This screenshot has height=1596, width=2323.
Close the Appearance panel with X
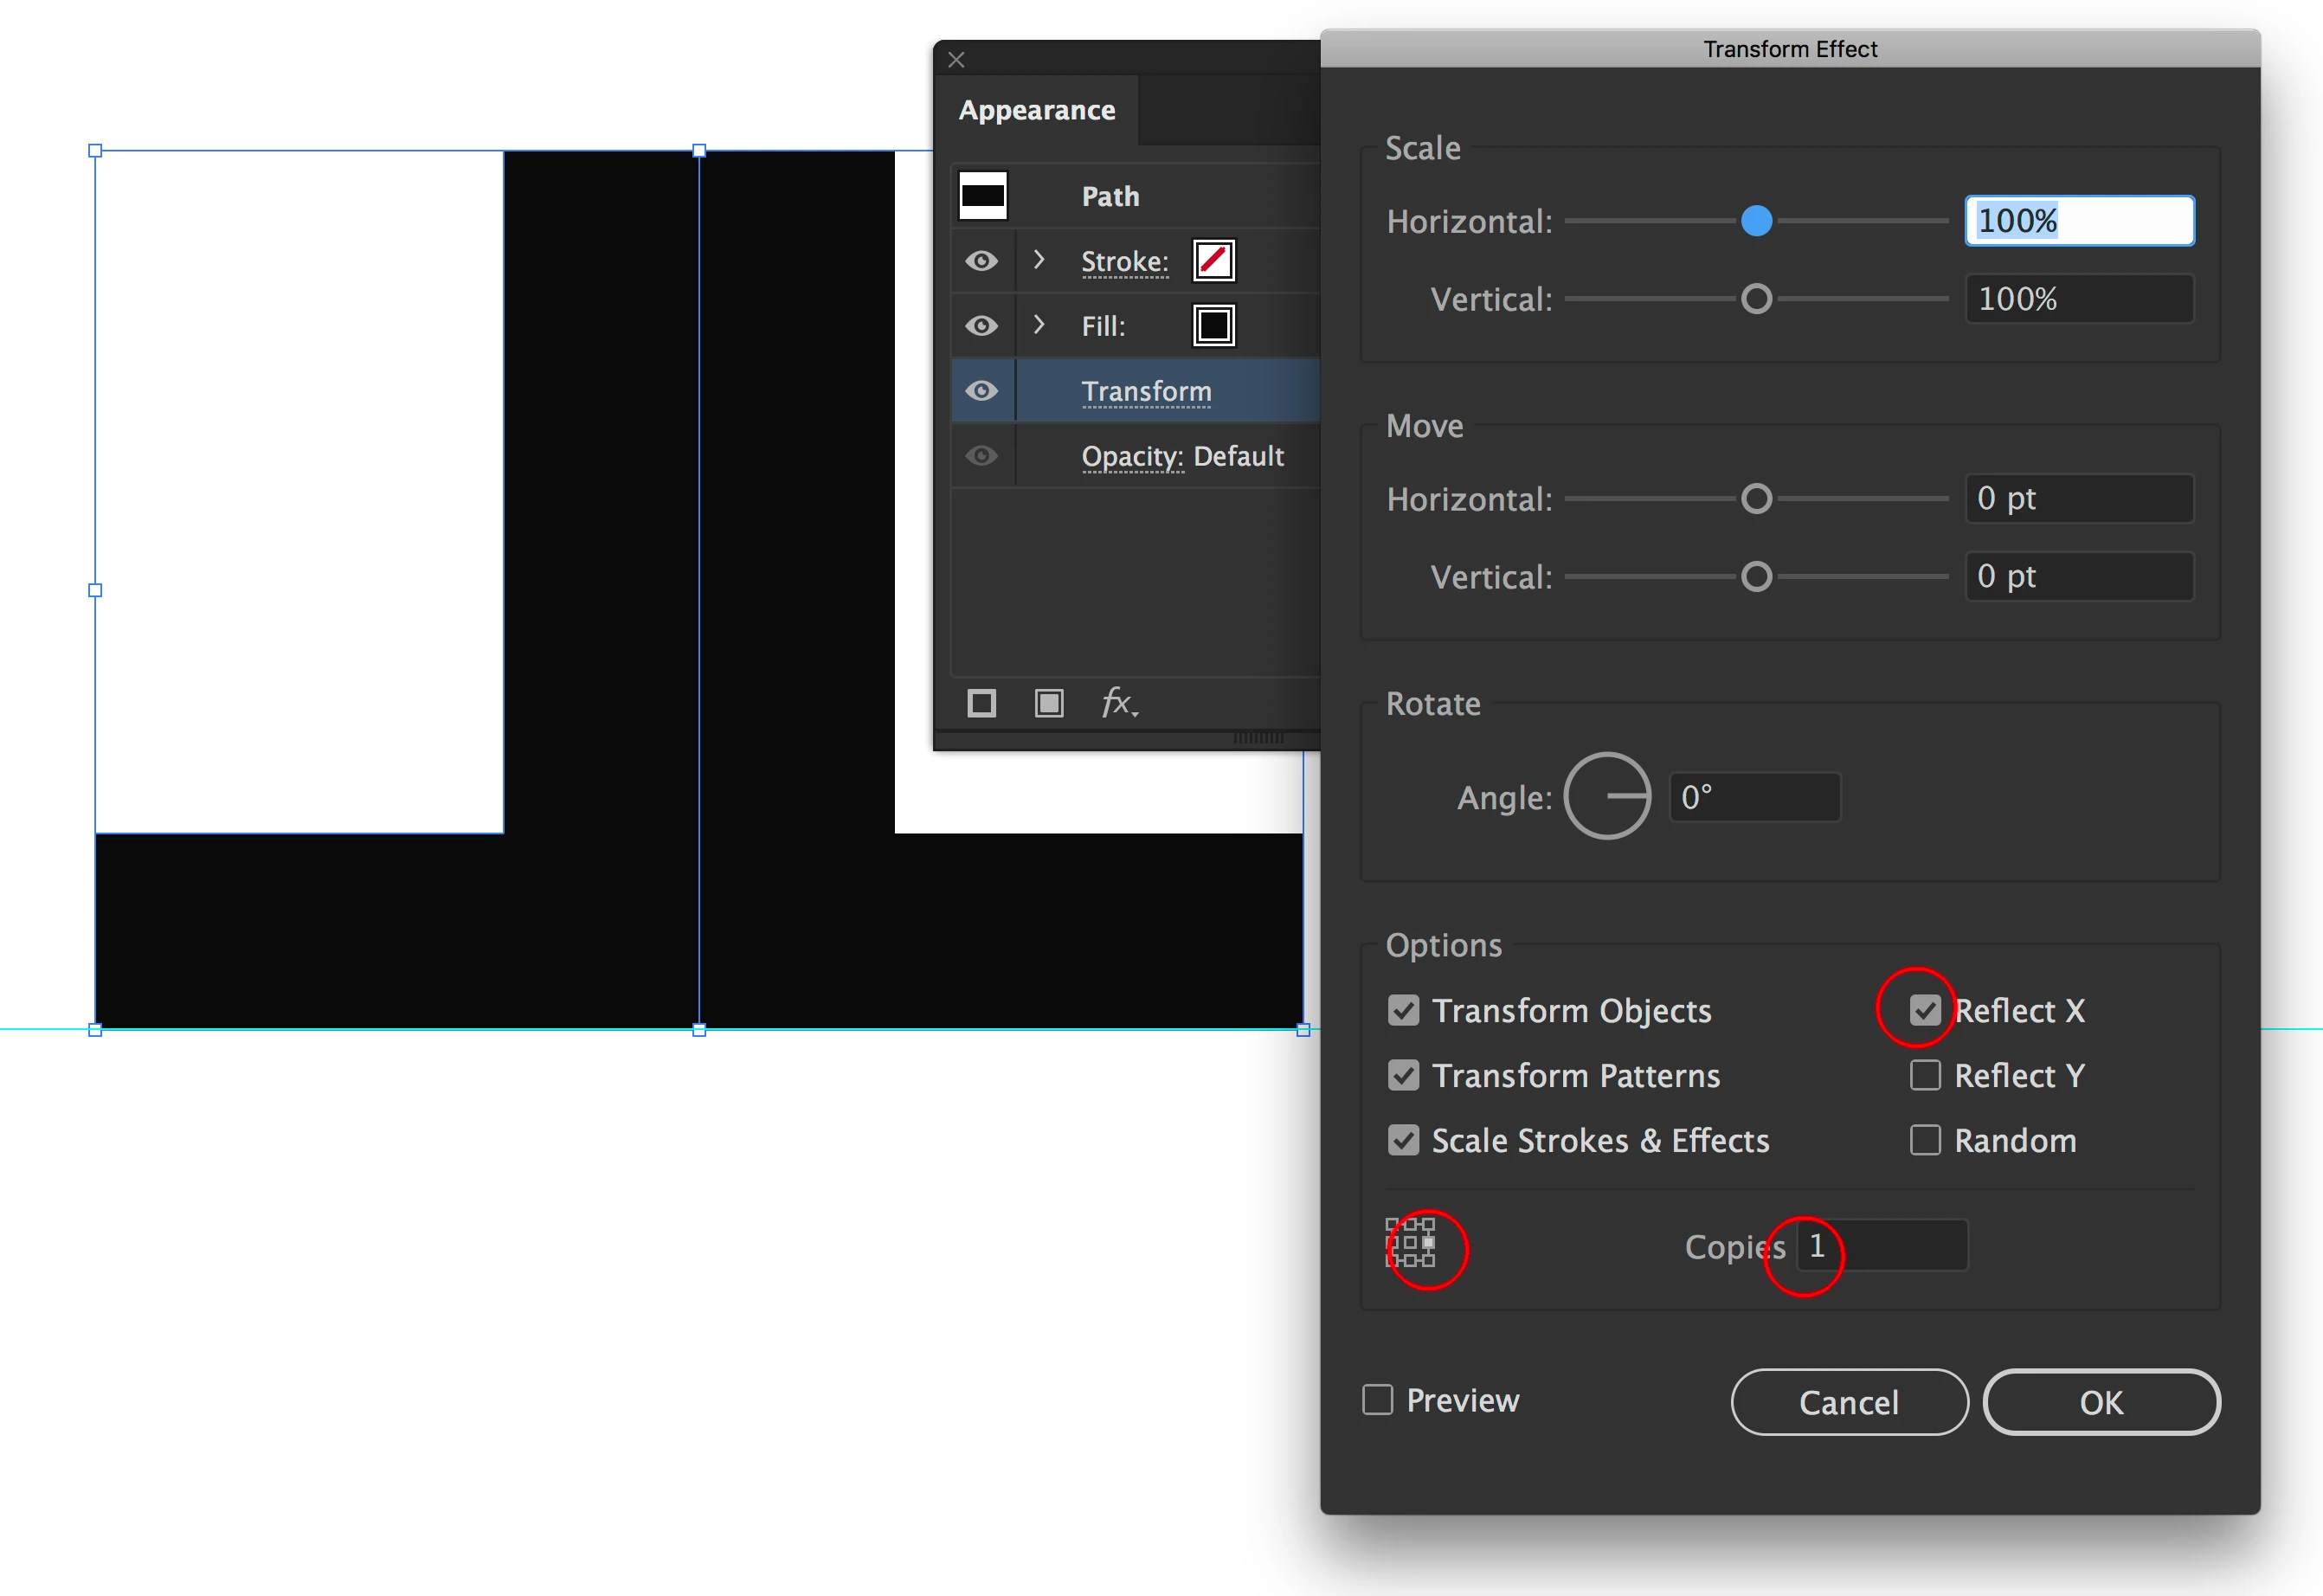pos(956,60)
